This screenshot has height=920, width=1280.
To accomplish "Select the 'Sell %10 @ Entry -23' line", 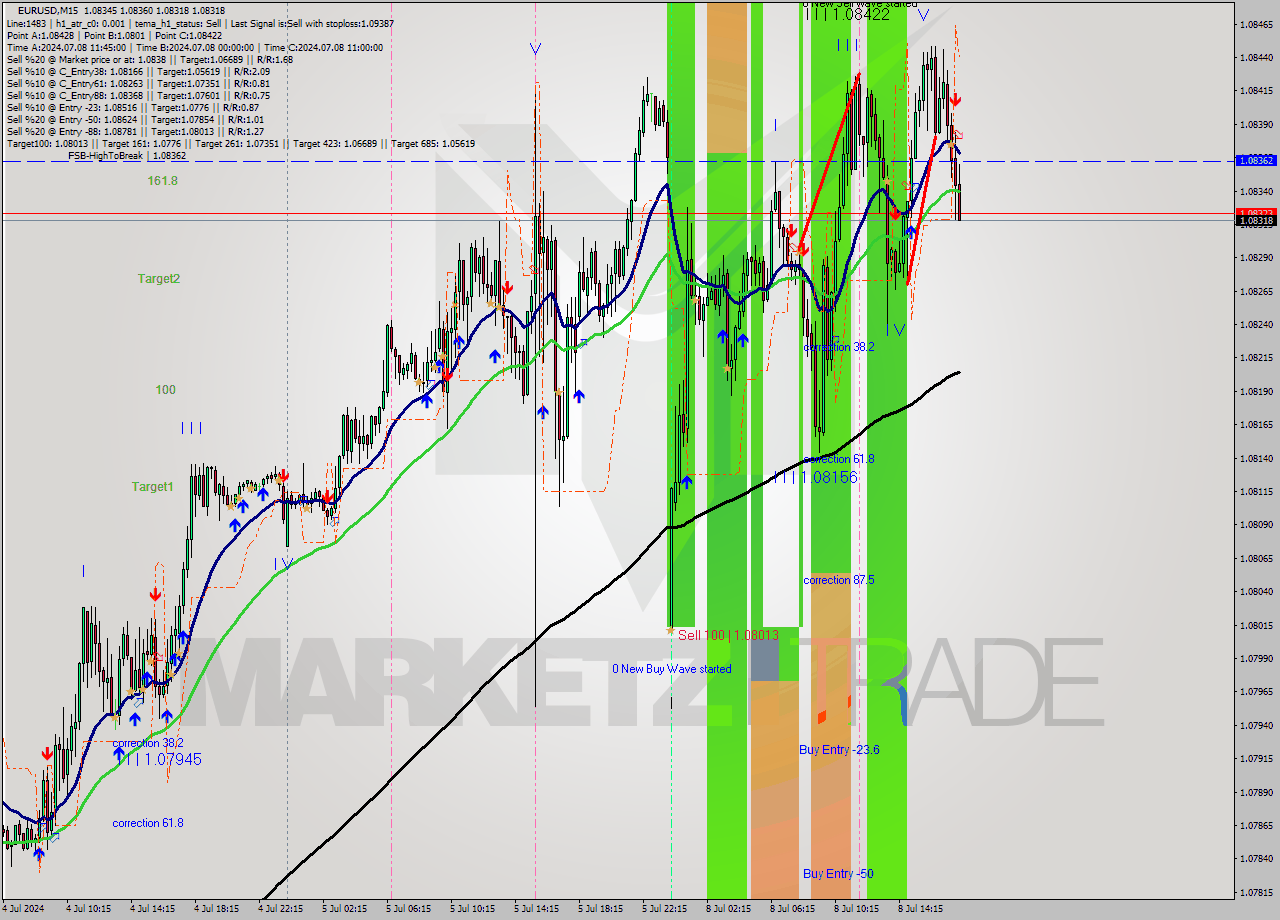I will click(x=133, y=107).
